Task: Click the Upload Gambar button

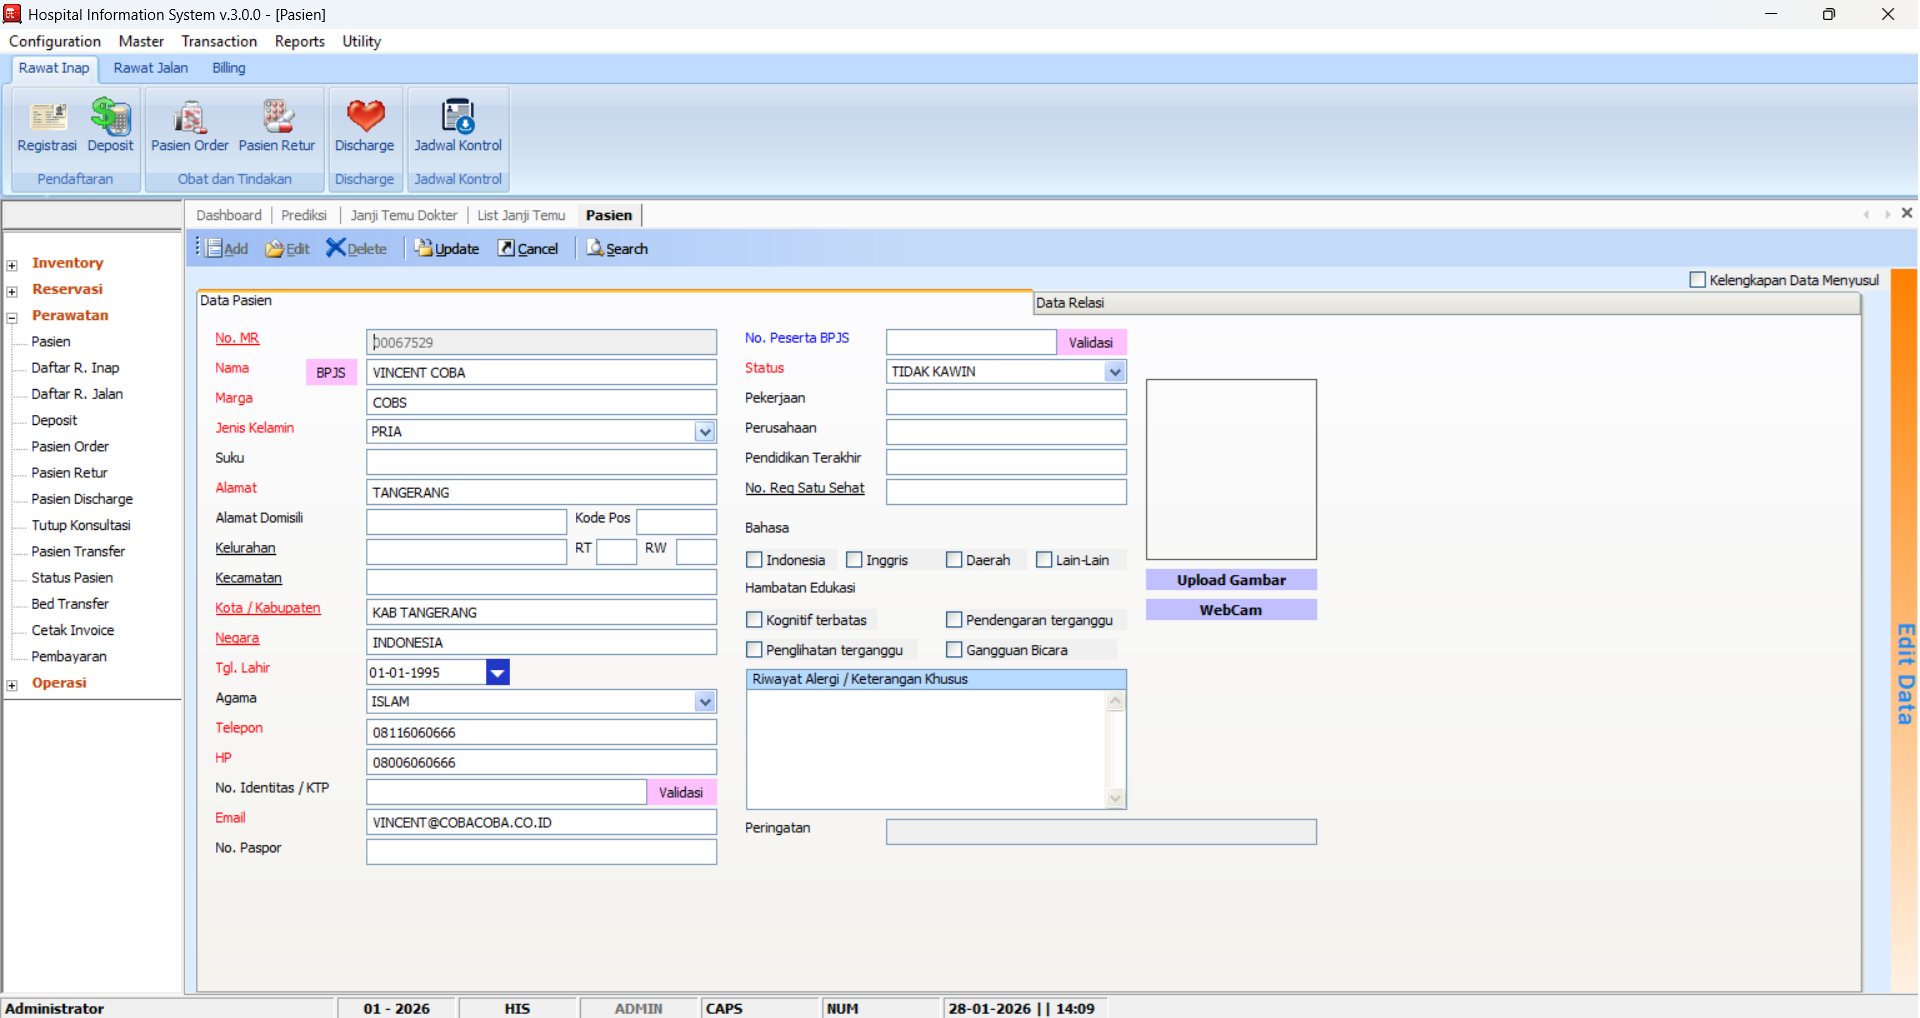Action: click(x=1231, y=580)
